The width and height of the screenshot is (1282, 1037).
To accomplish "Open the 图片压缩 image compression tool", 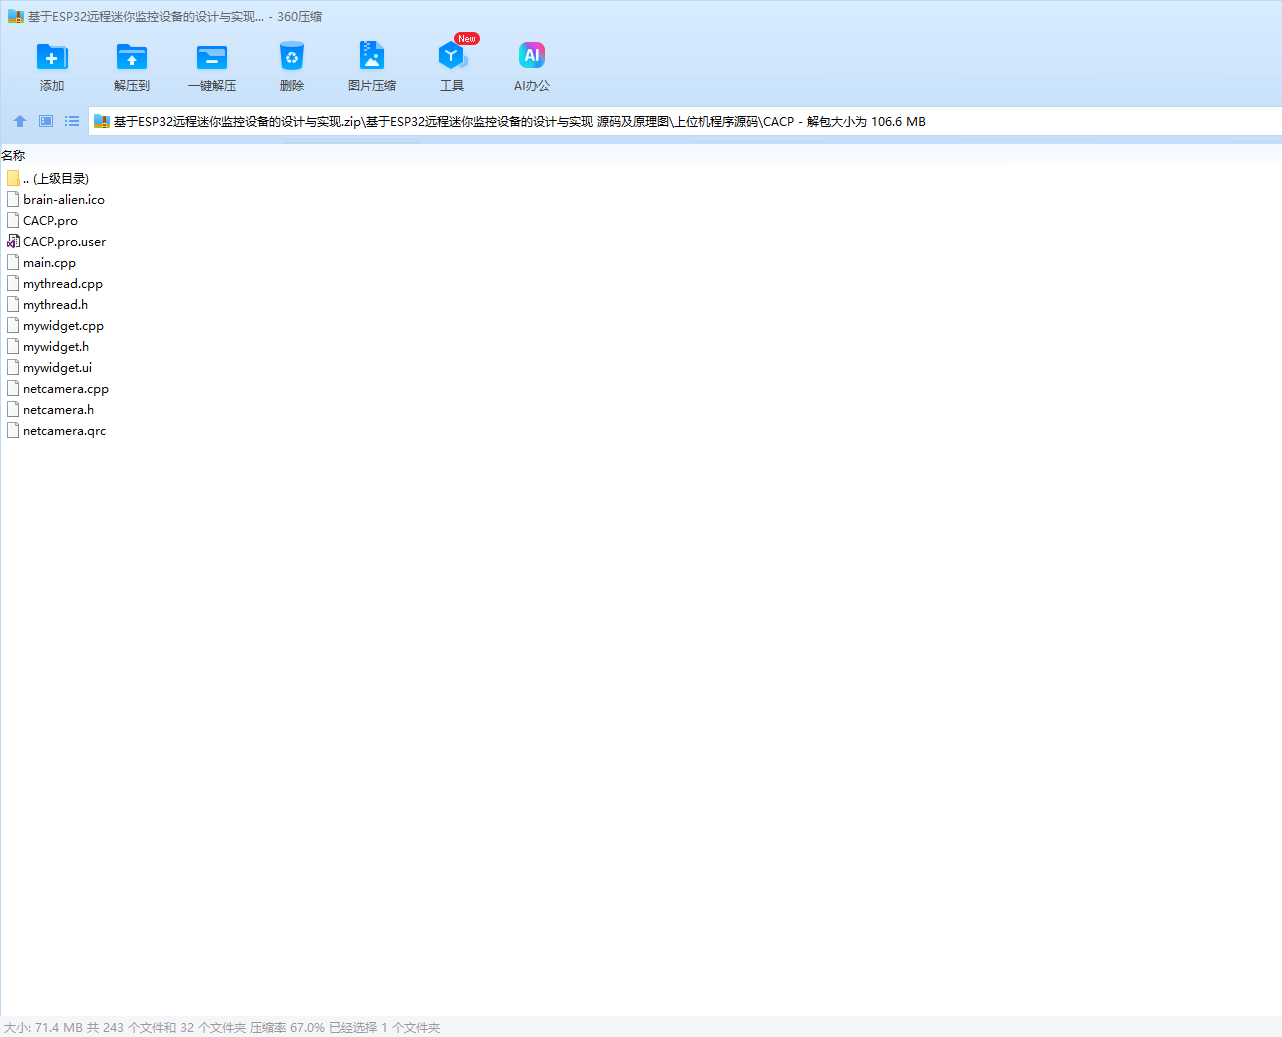I will 372,56.
